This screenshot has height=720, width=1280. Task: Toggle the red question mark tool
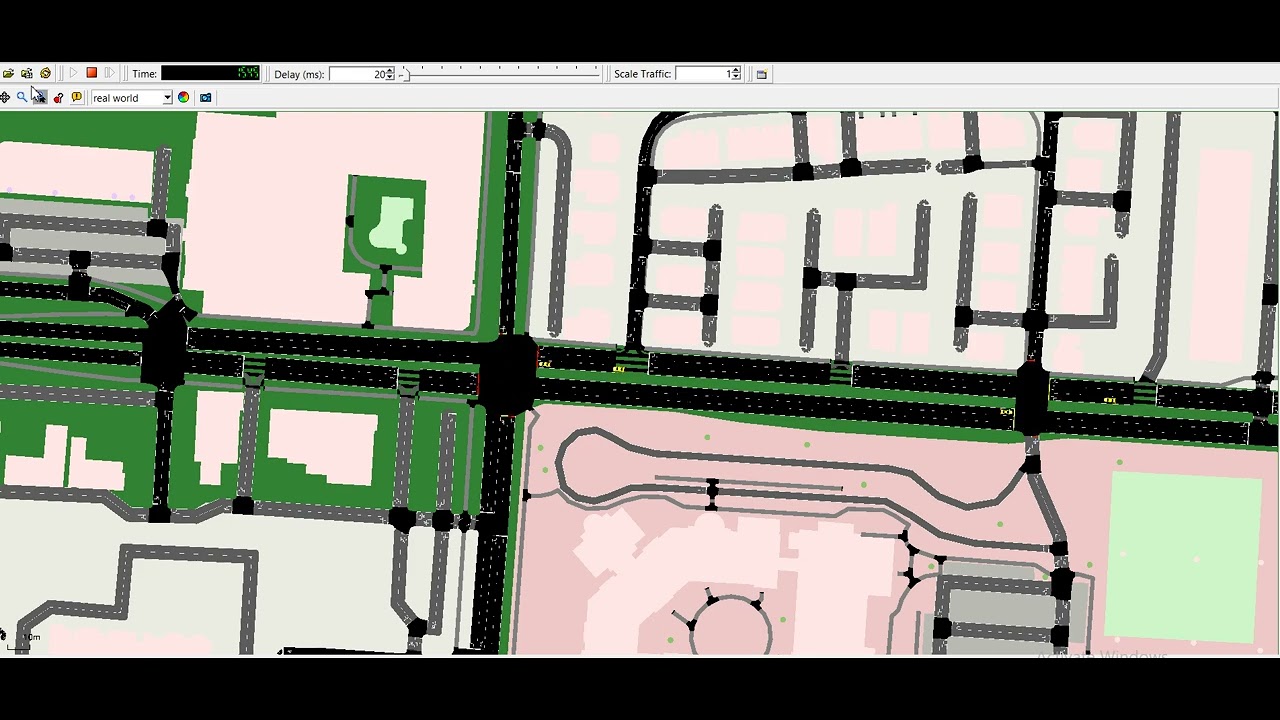pyautogui.click(x=58, y=98)
